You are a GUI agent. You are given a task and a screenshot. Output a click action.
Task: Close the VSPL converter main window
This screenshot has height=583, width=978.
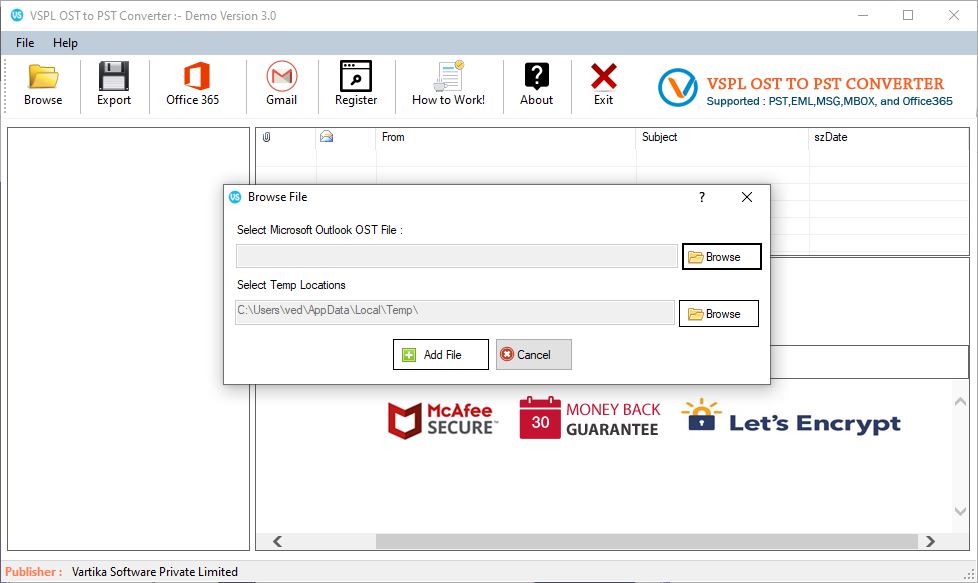tap(954, 16)
